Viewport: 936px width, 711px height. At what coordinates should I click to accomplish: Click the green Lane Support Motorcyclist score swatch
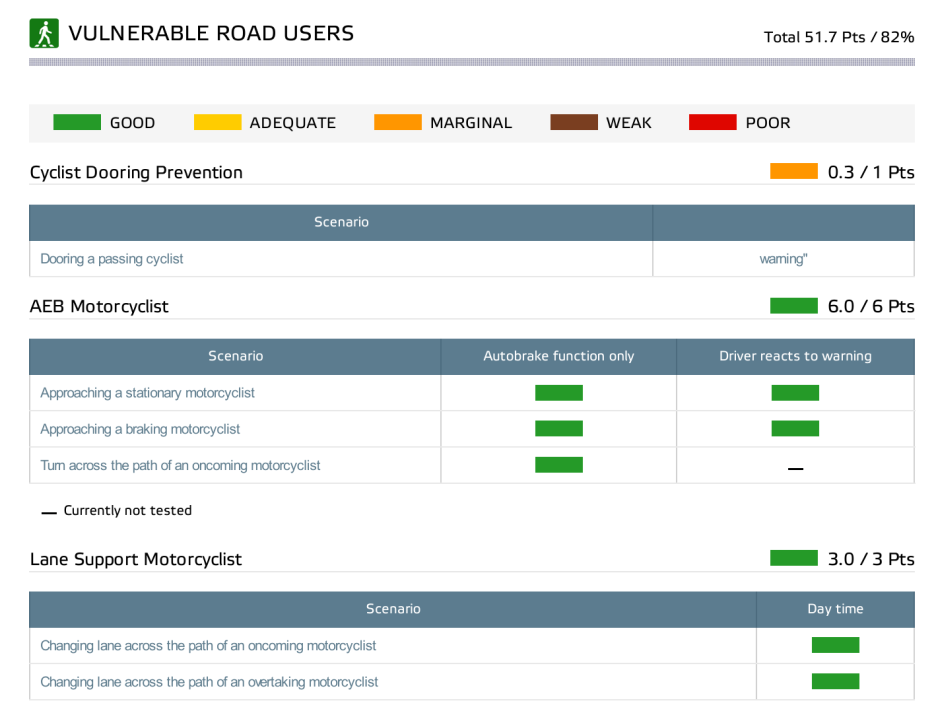(x=794, y=558)
